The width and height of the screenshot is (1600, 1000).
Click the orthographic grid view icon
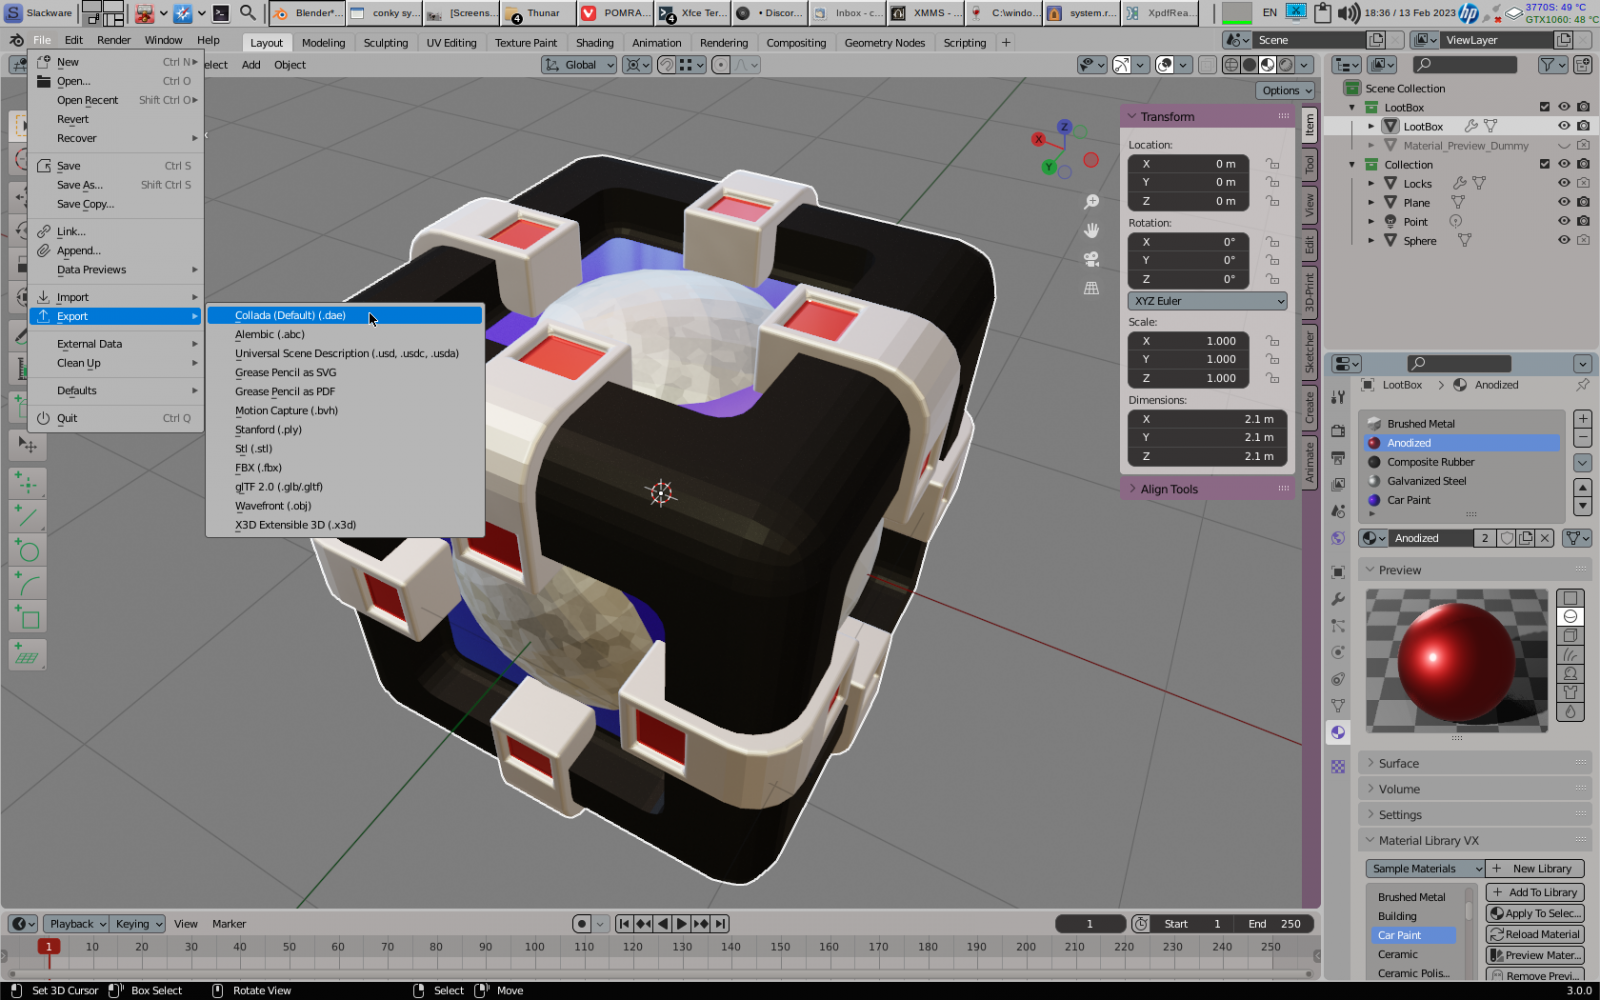coord(1092,288)
